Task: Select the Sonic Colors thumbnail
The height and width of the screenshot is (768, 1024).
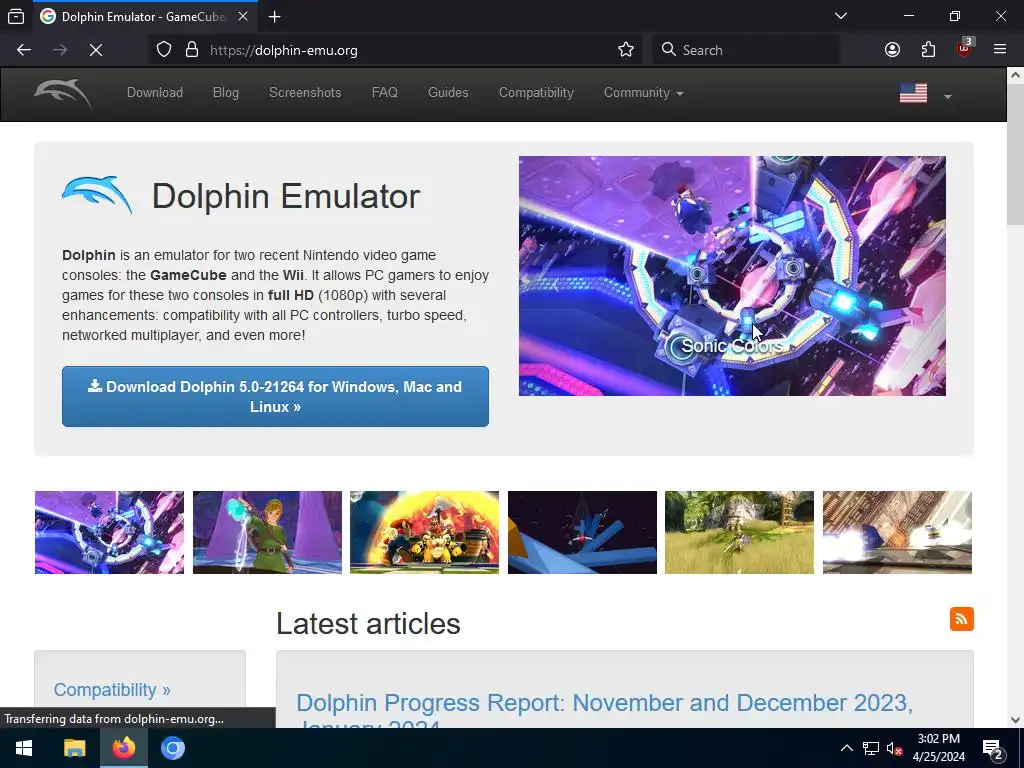Action: click(x=110, y=532)
